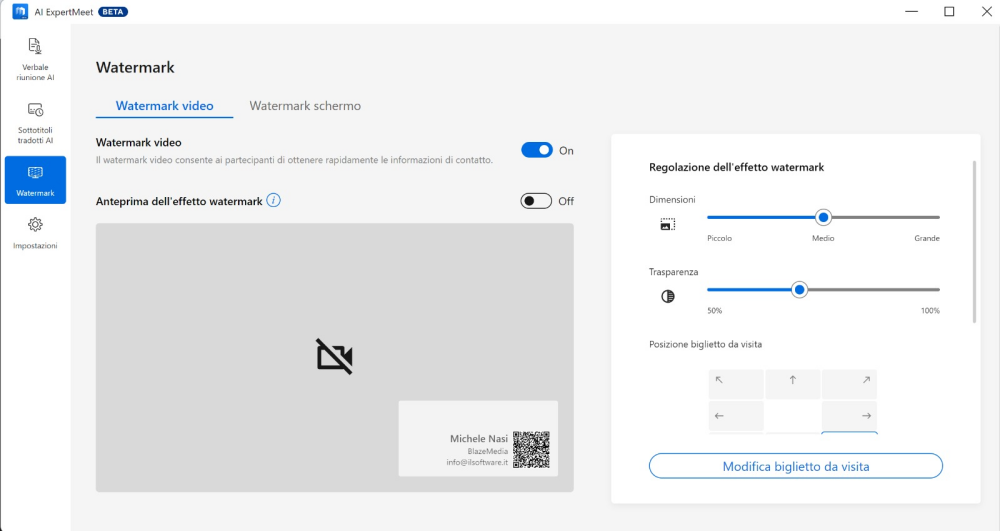Click the Trasparenza contrast icon
This screenshot has height=531, width=1000.
668,296
